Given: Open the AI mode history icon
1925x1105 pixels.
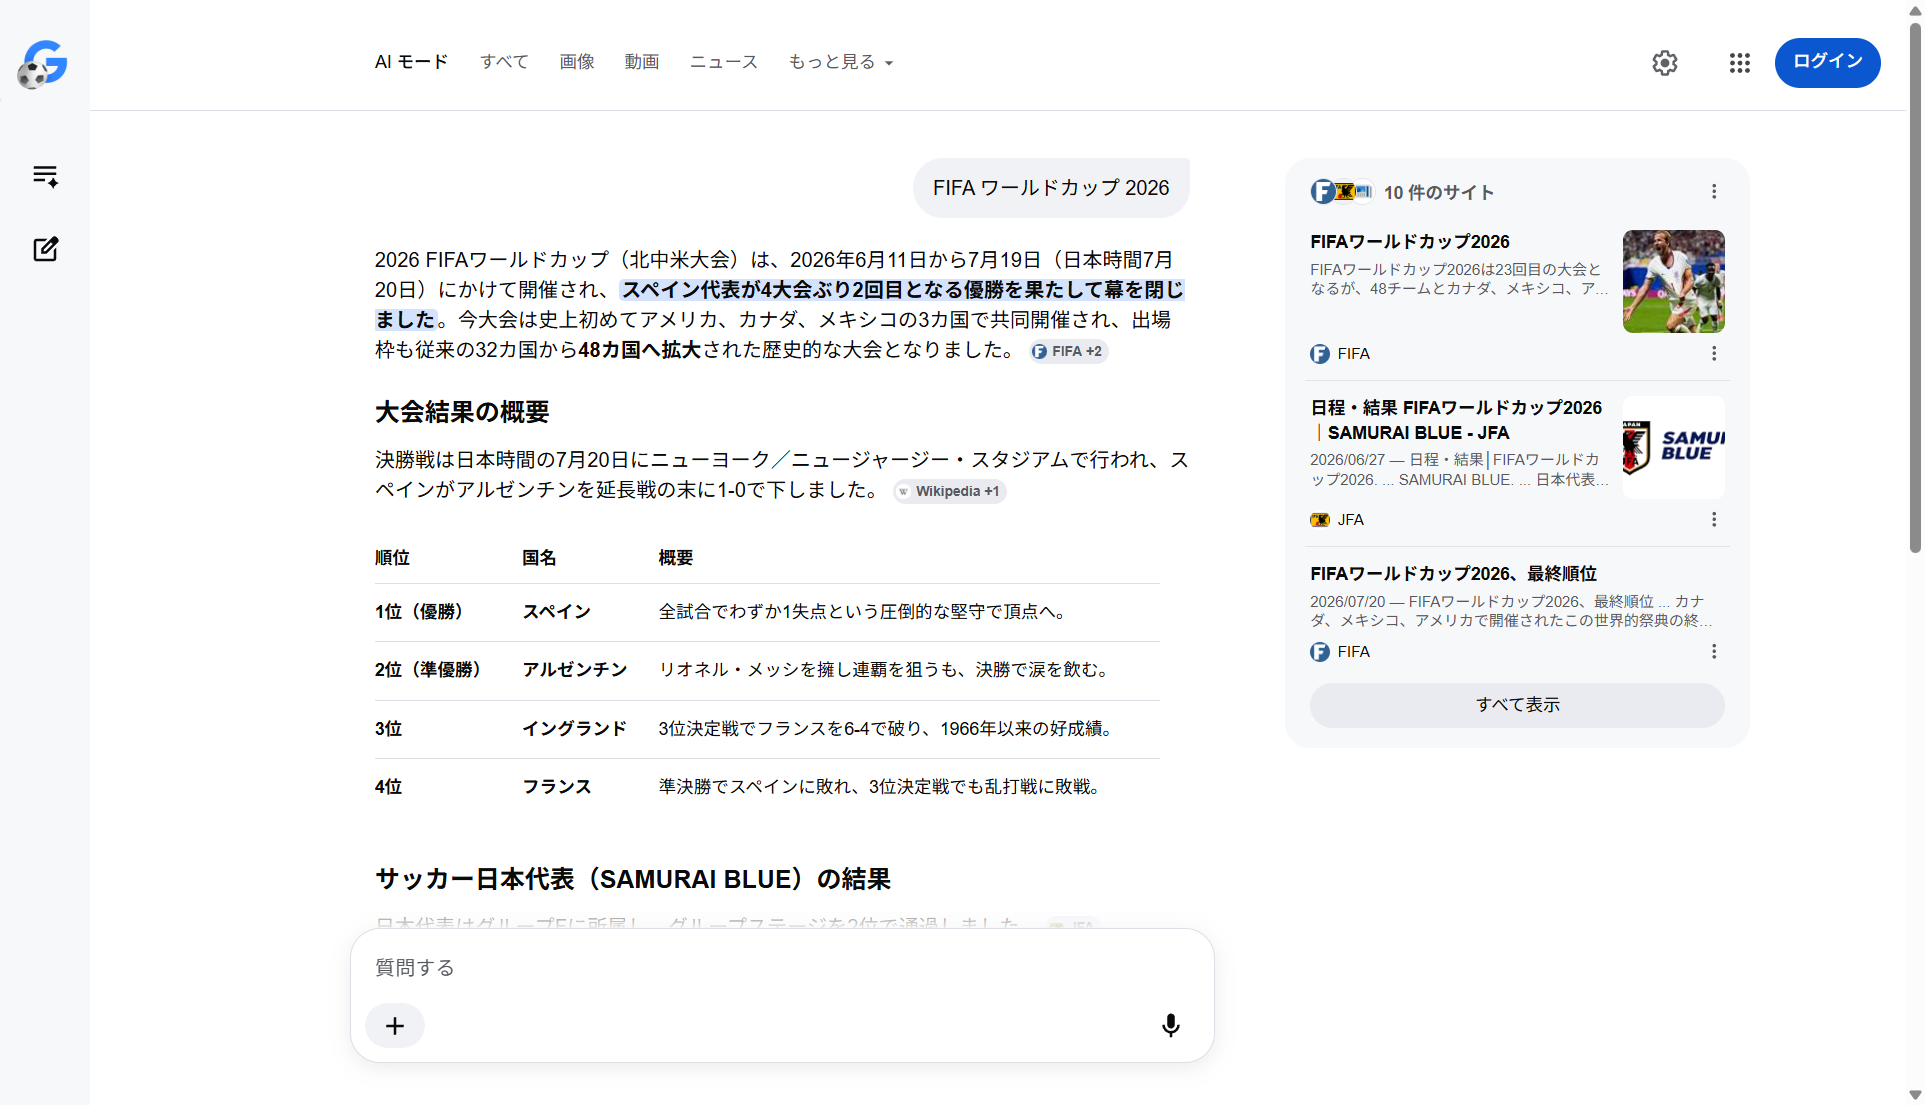Looking at the screenshot, I should 45,176.
